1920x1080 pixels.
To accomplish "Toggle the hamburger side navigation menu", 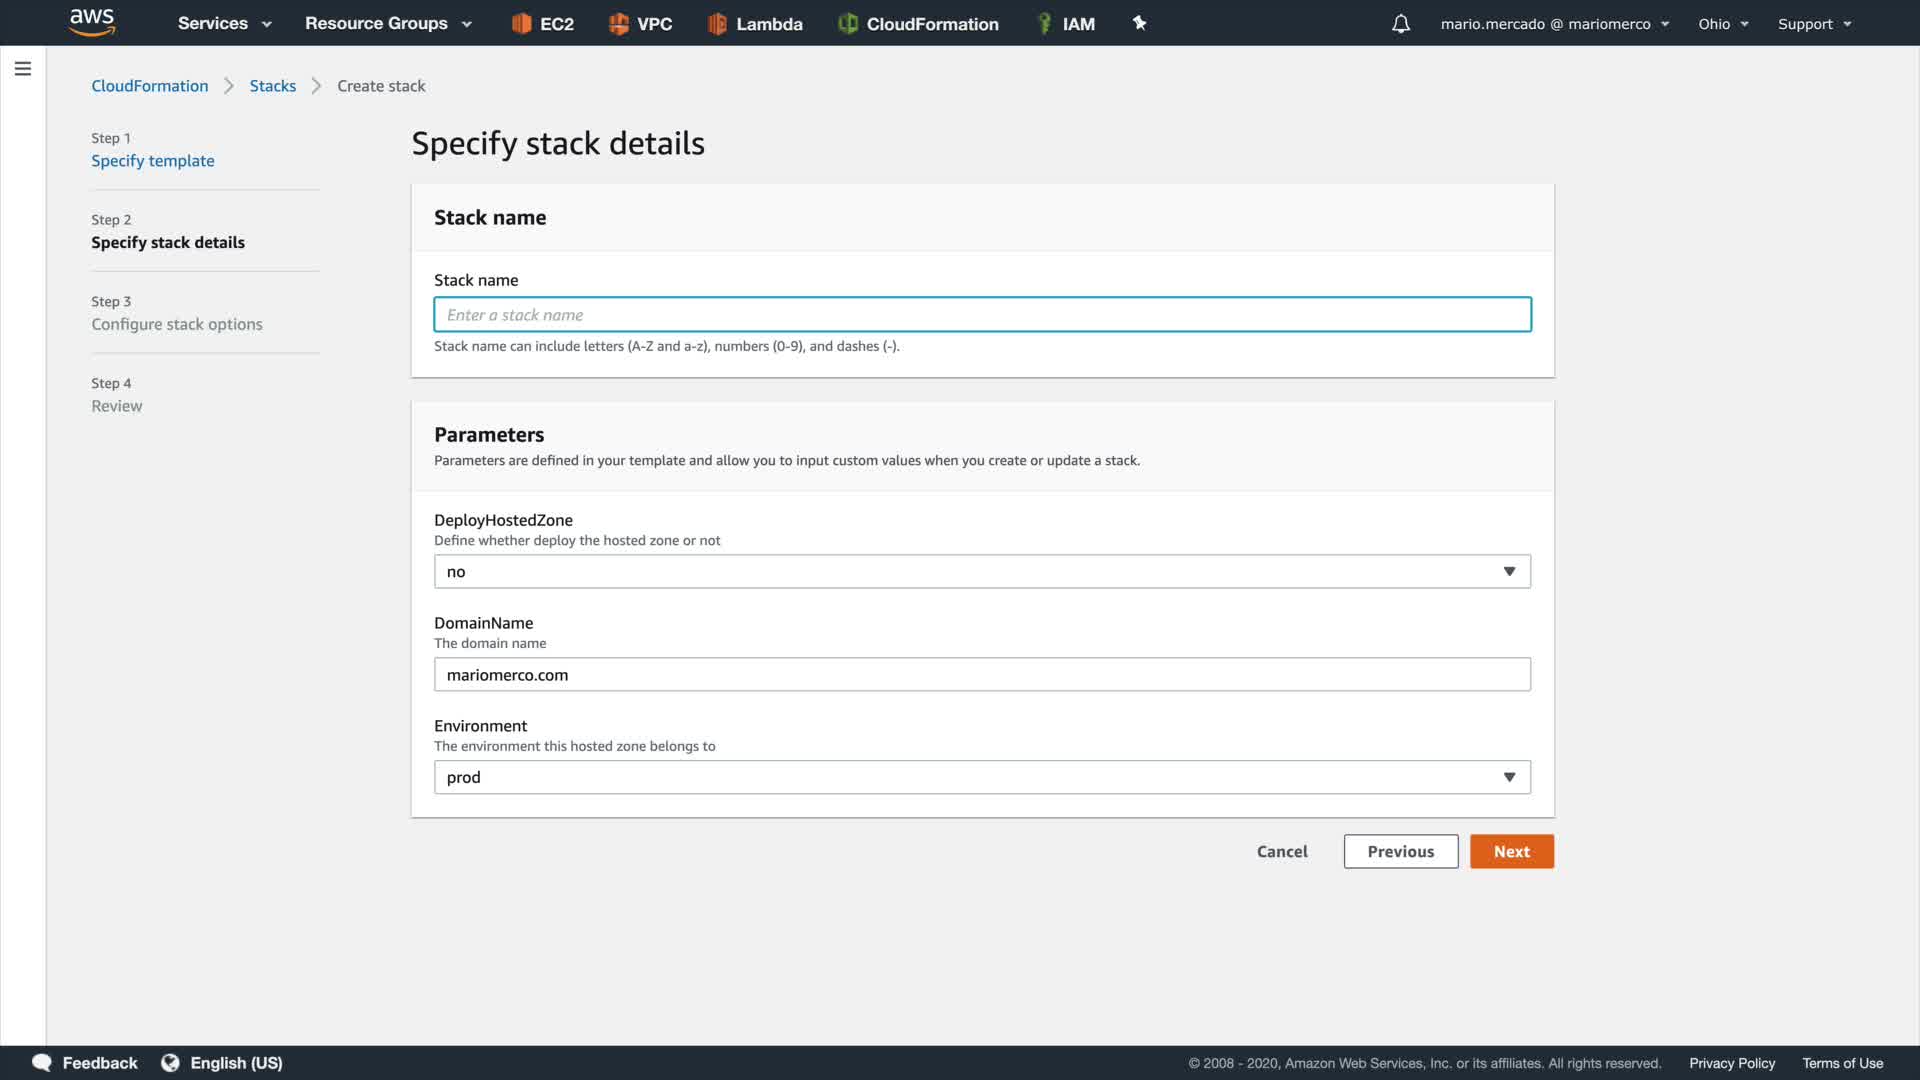I will [x=23, y=68].
